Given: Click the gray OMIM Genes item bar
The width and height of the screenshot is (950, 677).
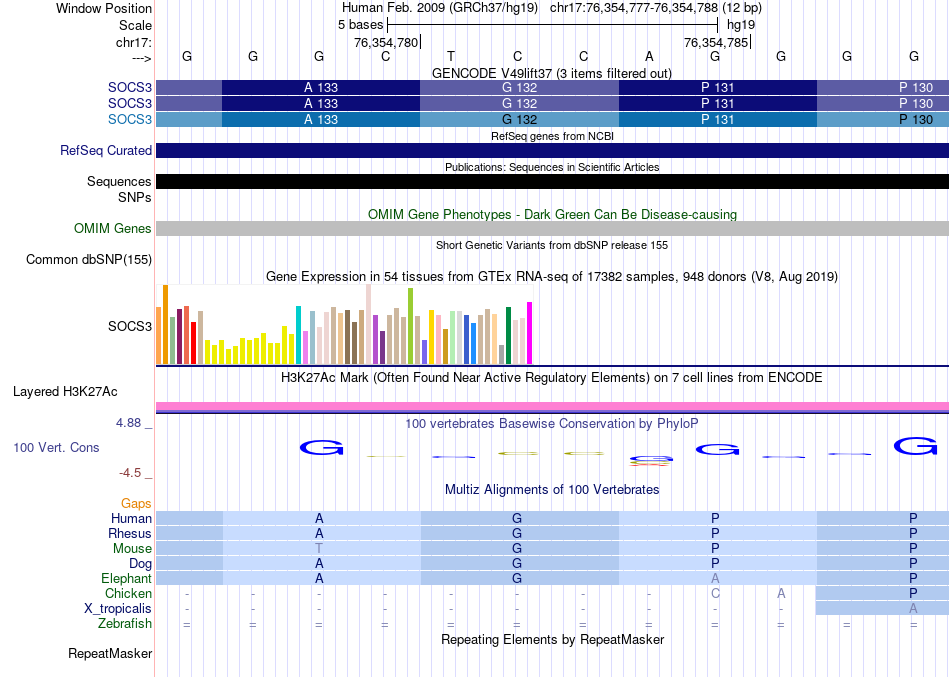Looking at the screenshot, I should (552, 228).
